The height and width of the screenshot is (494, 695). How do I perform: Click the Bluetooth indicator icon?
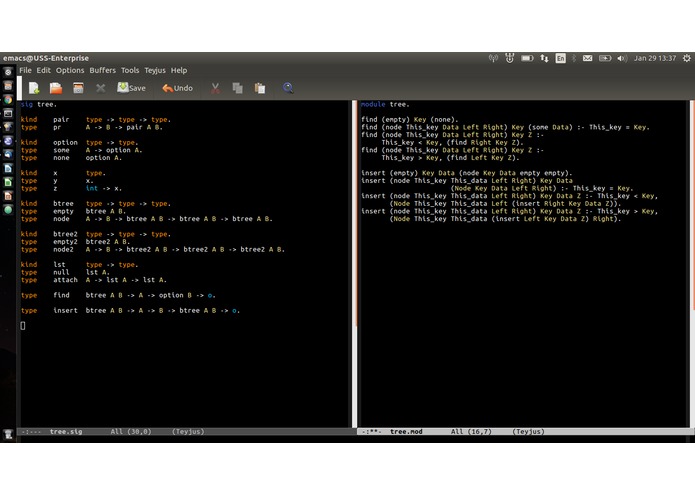(x=574, y=58)
